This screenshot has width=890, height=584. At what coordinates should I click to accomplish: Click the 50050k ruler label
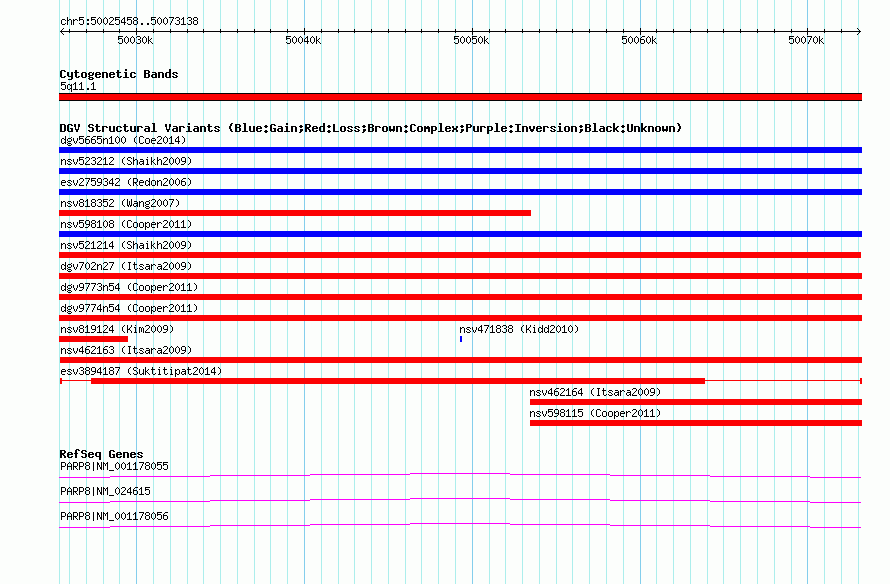tap(471, 40)
